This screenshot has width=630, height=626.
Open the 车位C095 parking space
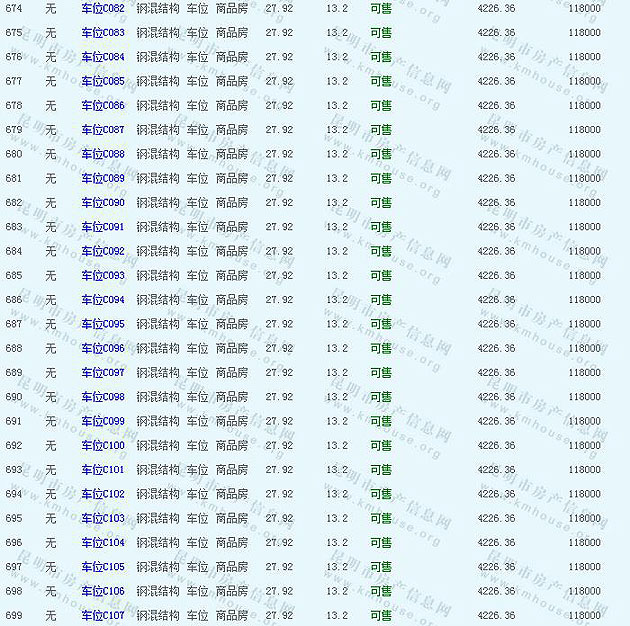103,324
